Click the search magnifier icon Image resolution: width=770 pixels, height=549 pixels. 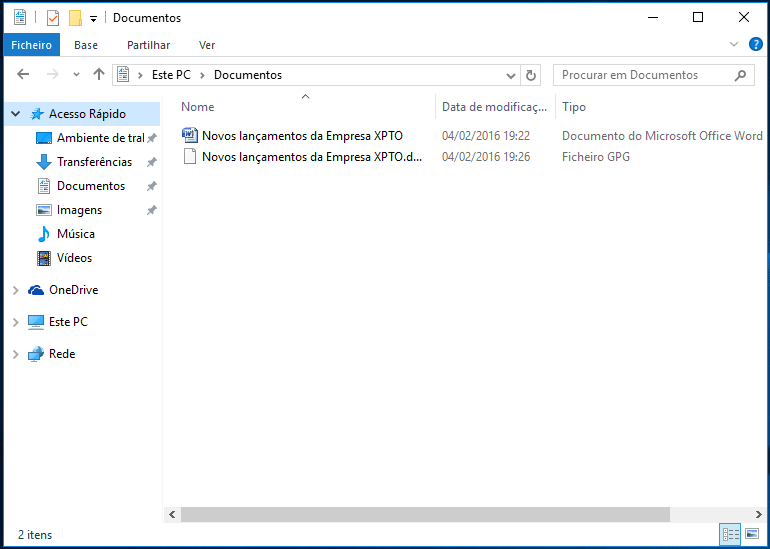point(740,75)
